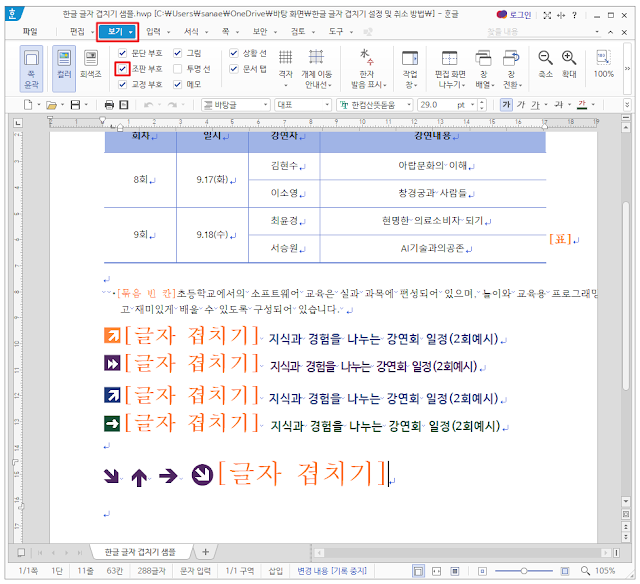
Task: Click the print icon
Action: click(x=109, y=105)
